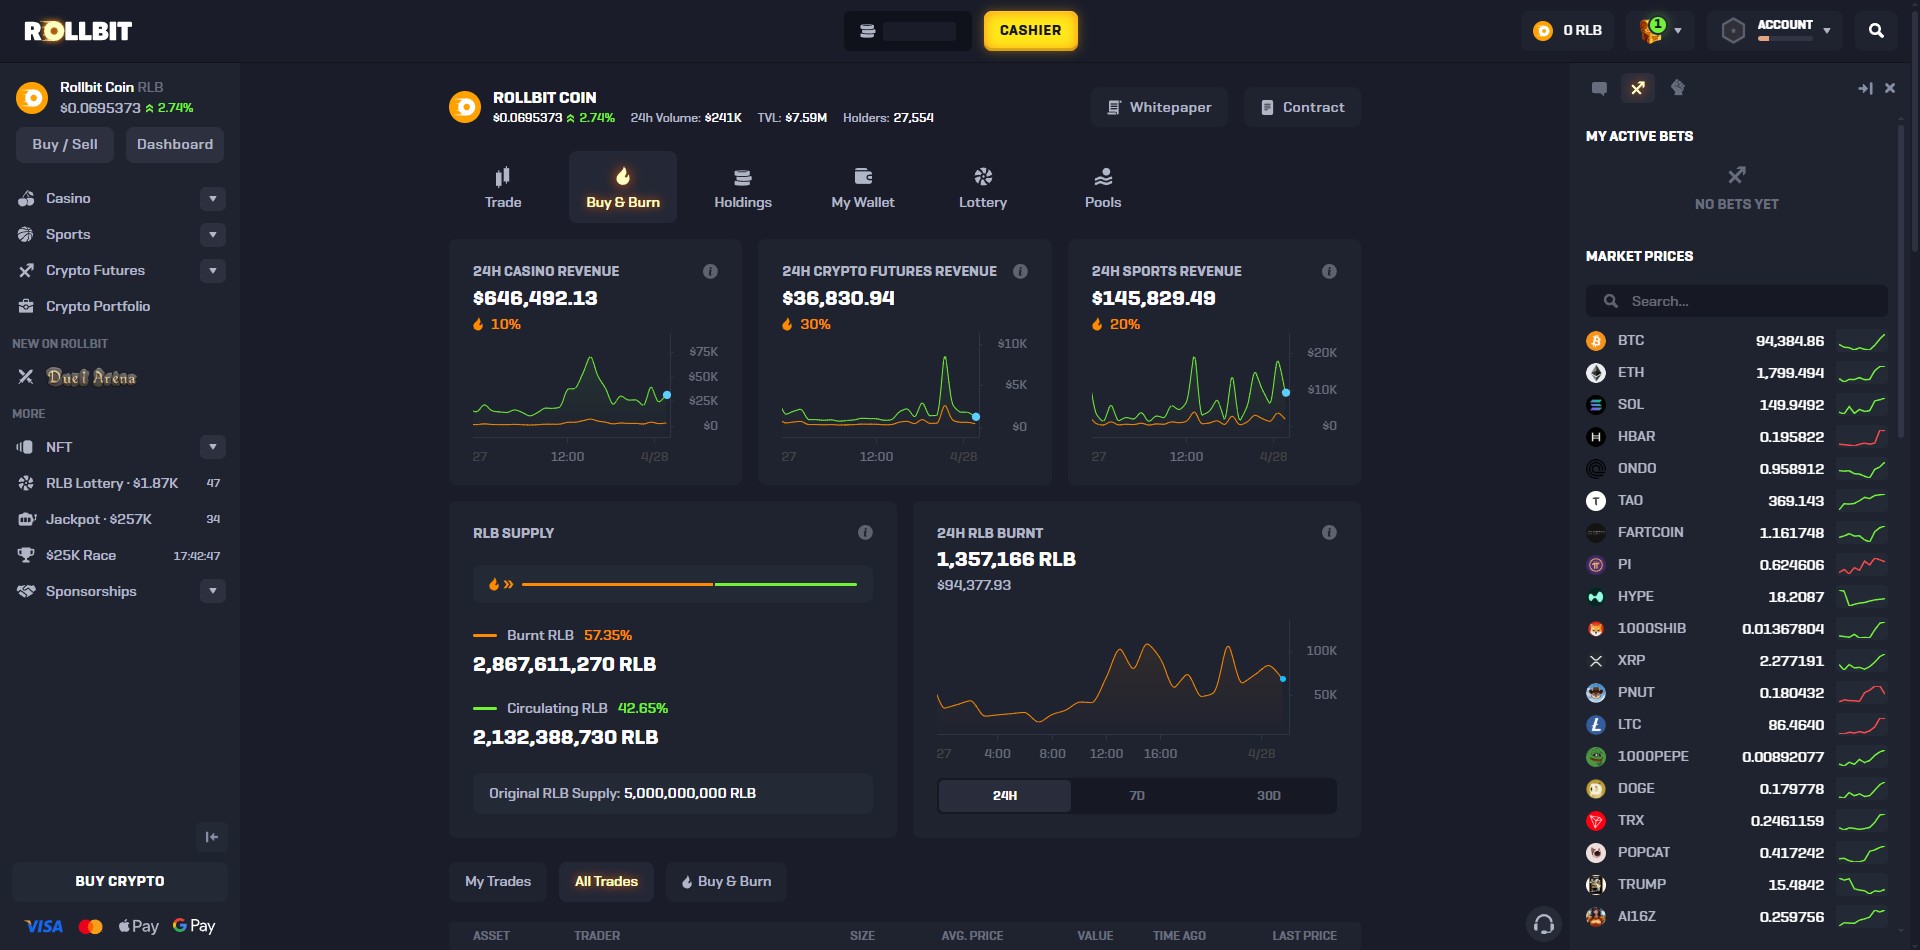Open the chat bubble panel icon
This screenshot has height=950, width=1920.
[x=1599, y=88]
